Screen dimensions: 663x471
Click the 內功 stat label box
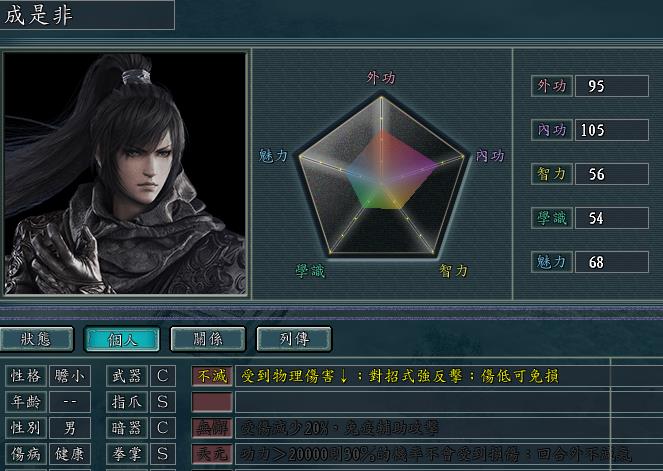click(x=552, y=130)
